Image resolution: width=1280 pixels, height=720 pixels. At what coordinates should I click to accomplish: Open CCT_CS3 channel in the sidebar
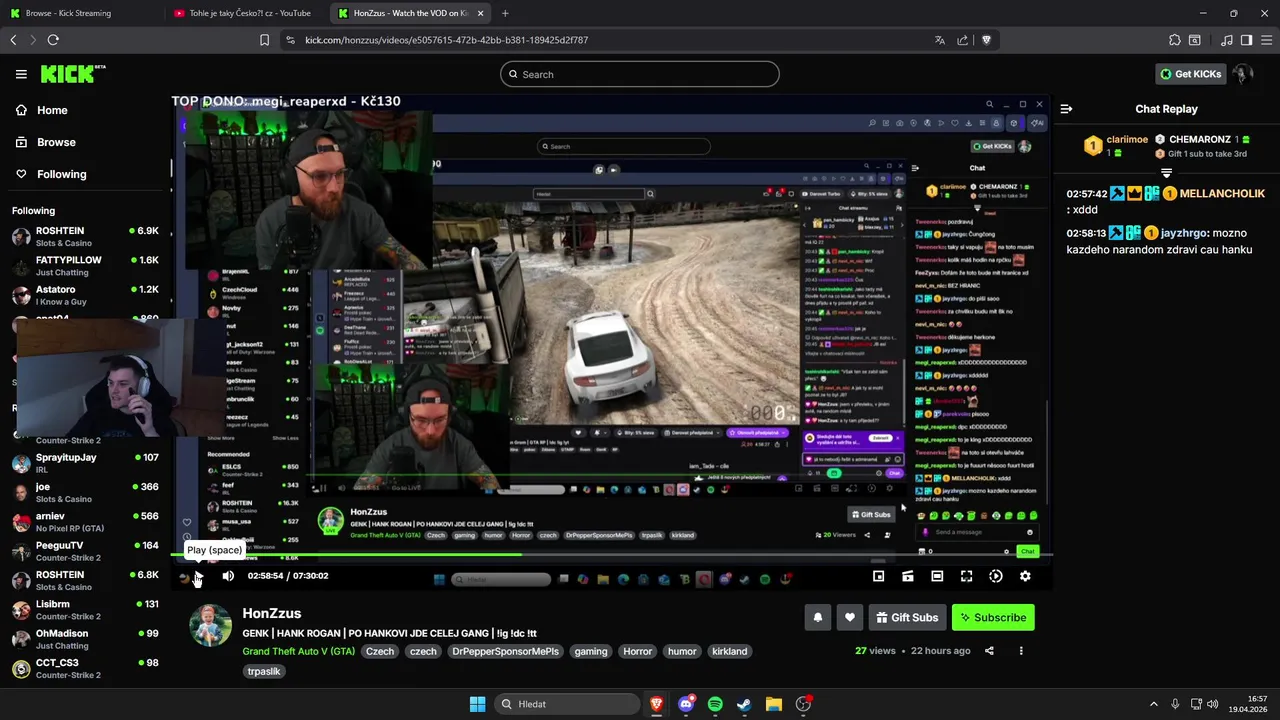coord(85,668)
